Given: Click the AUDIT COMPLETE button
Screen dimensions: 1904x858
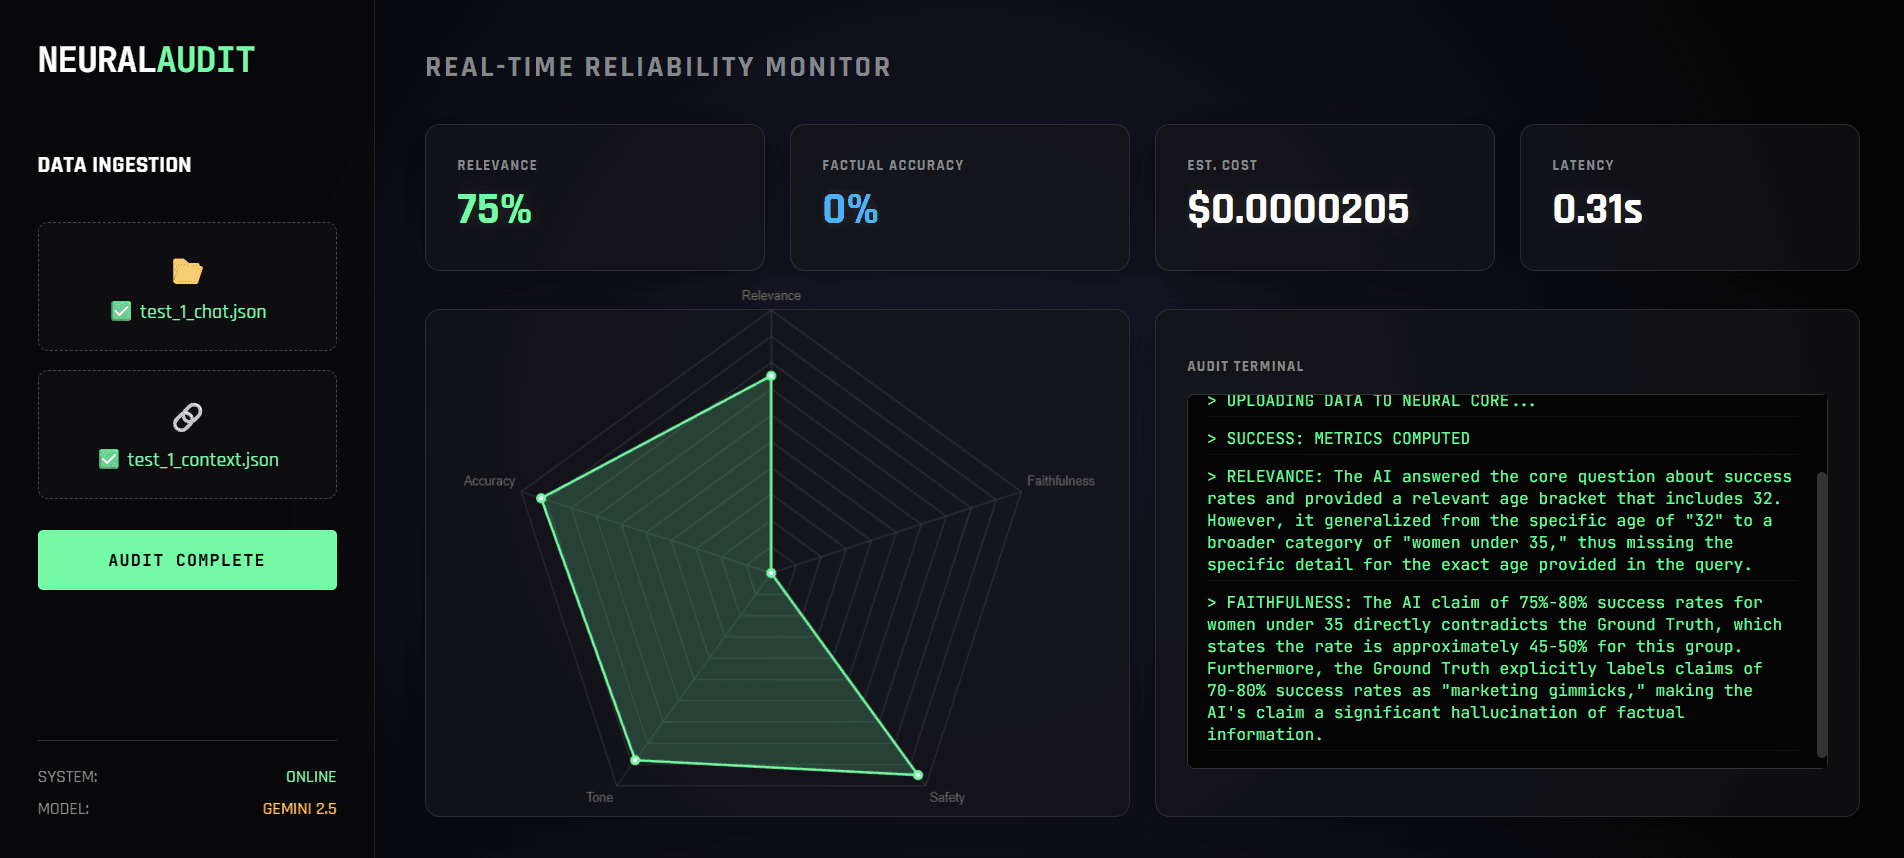Looking at the screenshot, I should click(x=187, y=560).
